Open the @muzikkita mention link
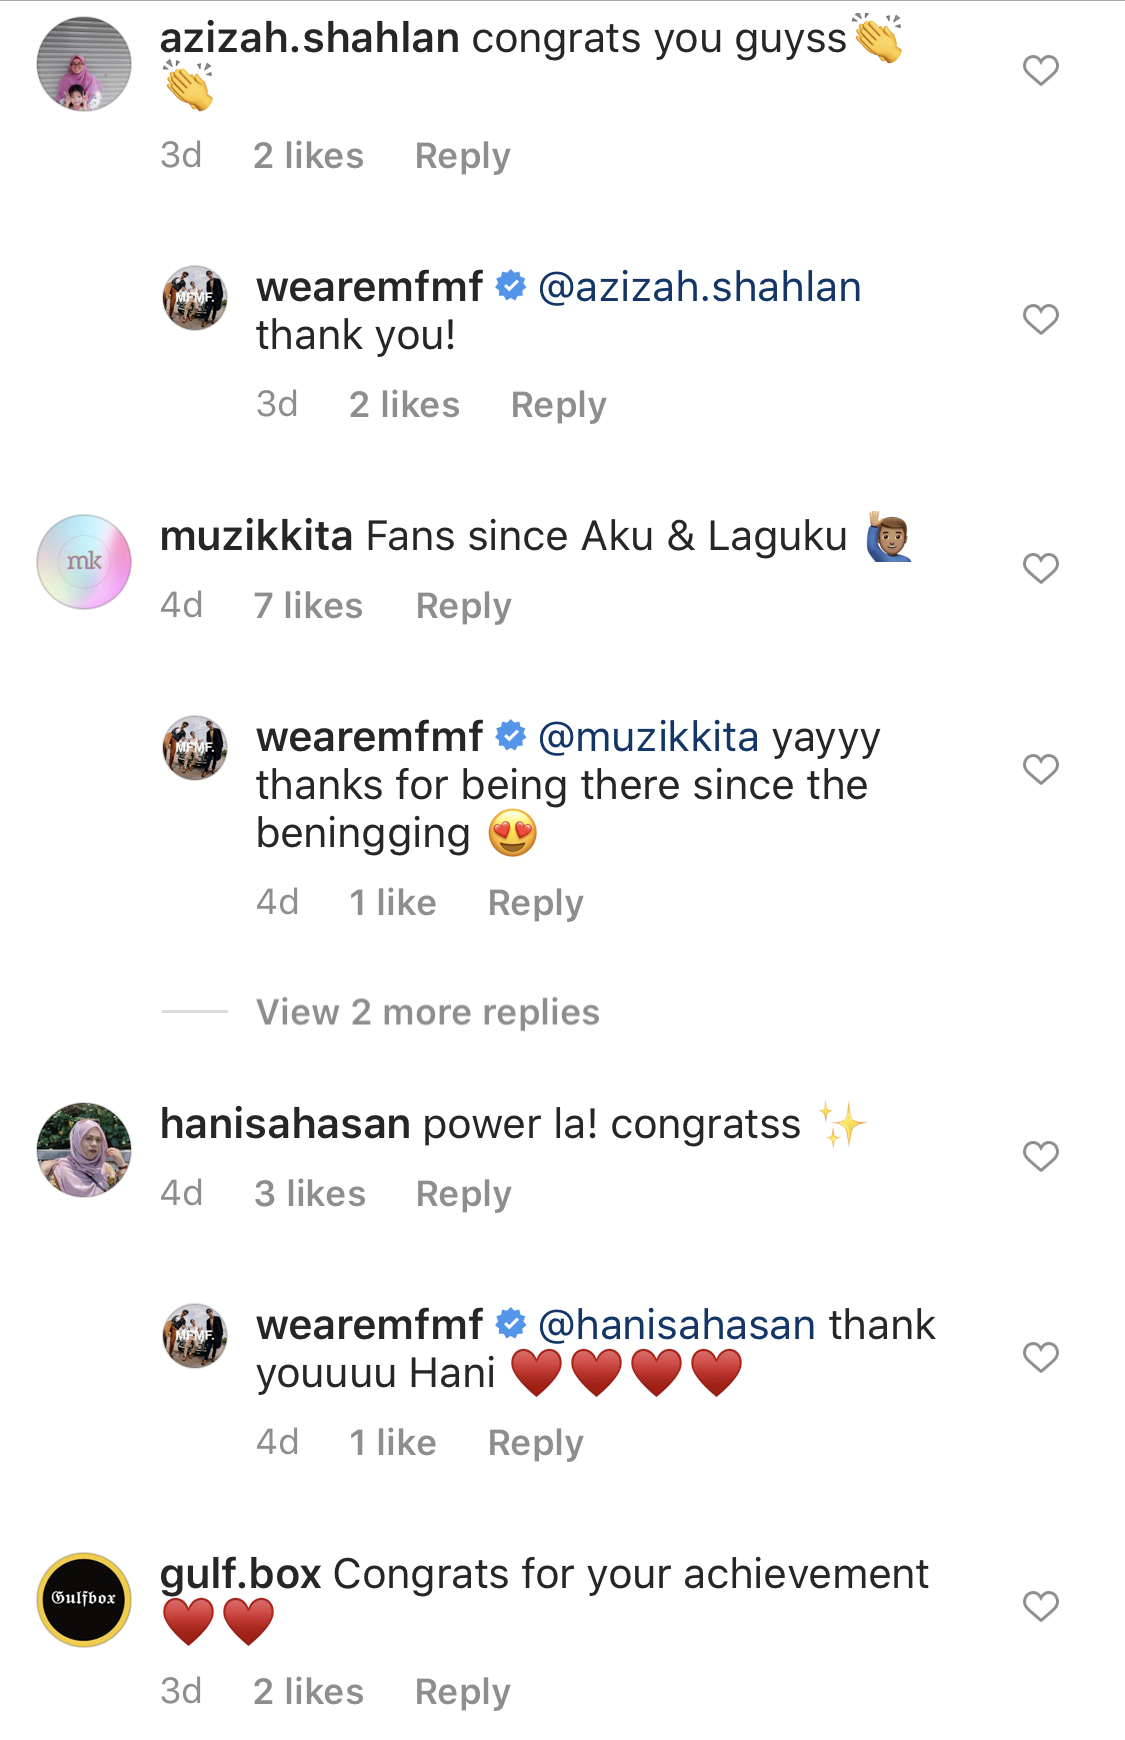 point(648,737)
